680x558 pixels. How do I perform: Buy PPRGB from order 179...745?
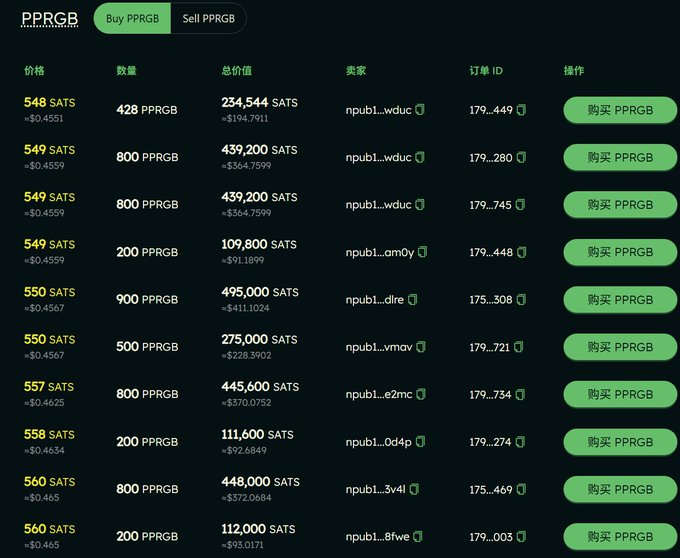tap(620, 205)
